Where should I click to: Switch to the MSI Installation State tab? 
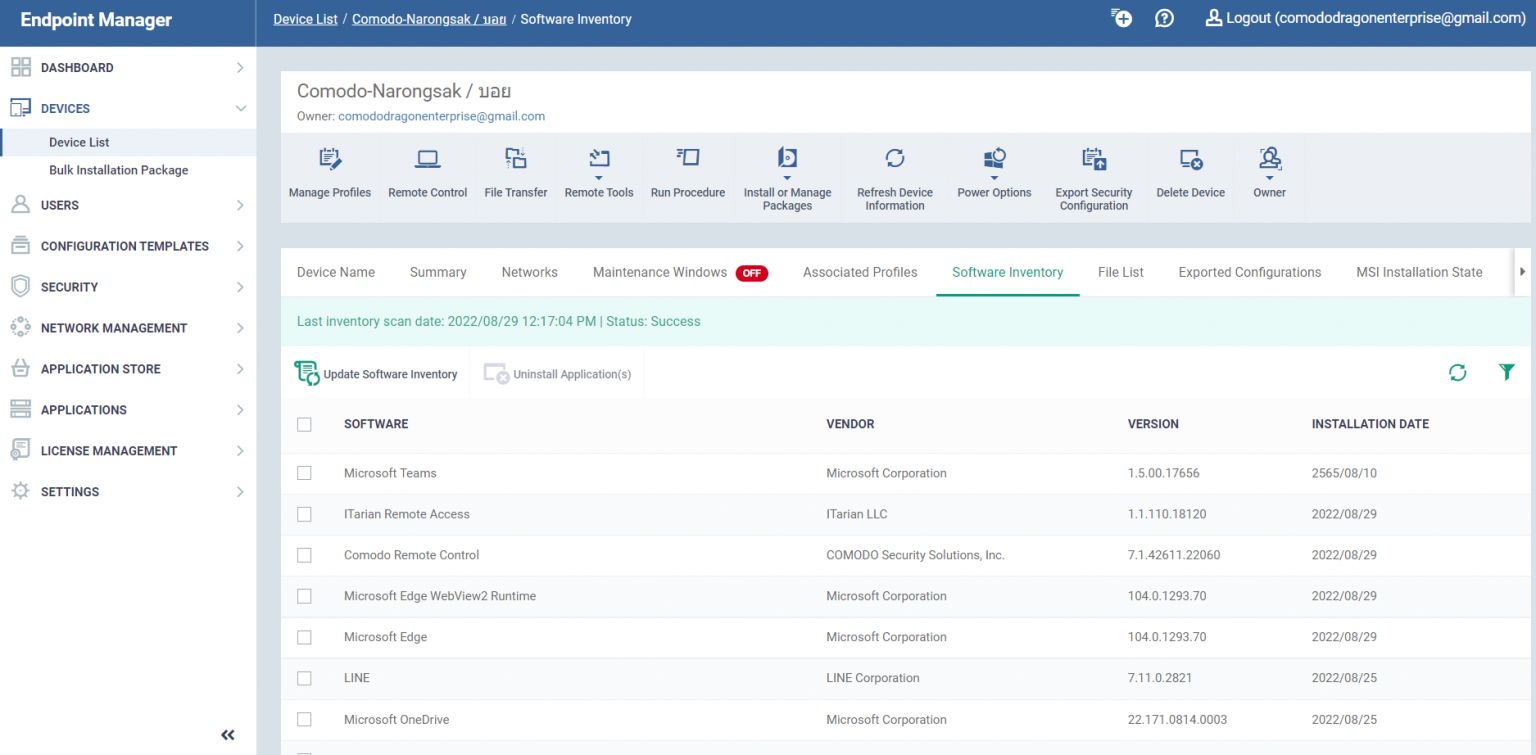point(1420,272)
